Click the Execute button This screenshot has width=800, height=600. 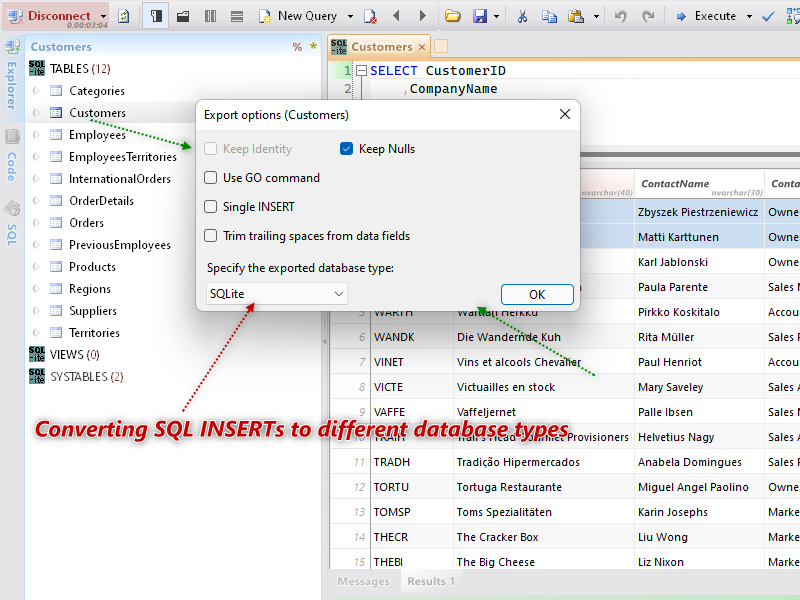pos(707,16)
